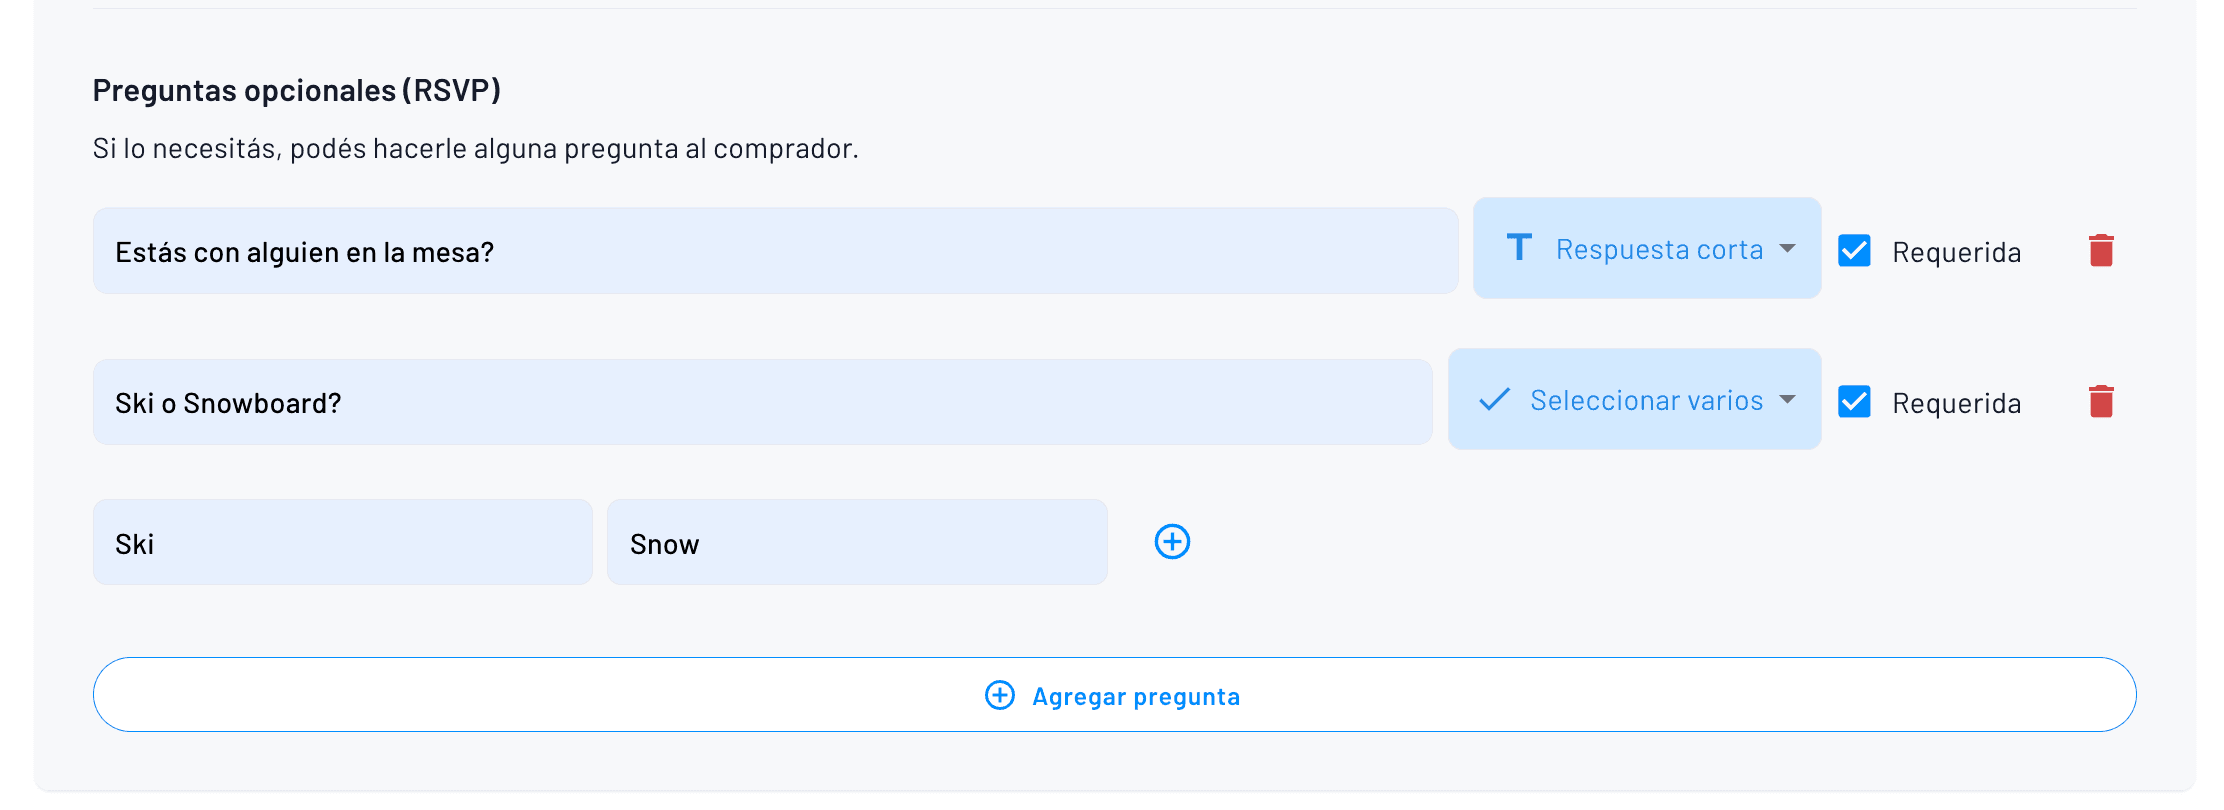Viewport: 2224px width, 810px height.
Task: Click the 'Estás con alguien en la mesa?' question field
Action: (x=774, y=251)
